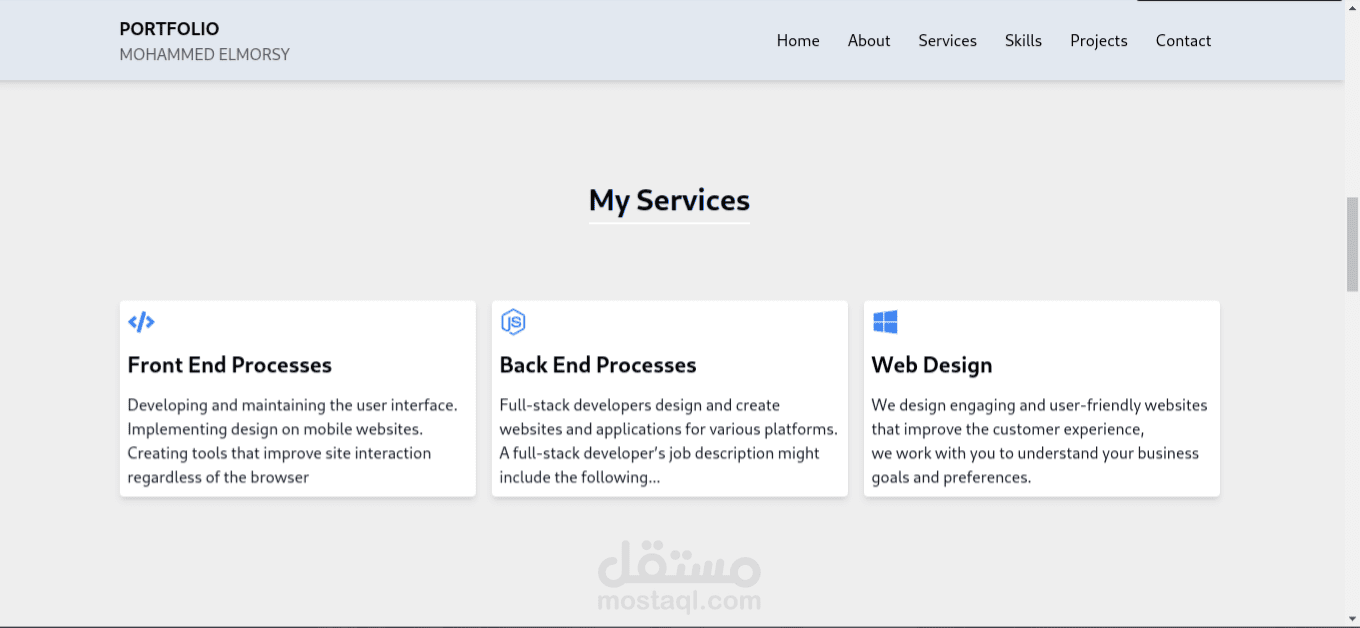This screenshot has height=628, width=1360.
Task: Go to the Skills section via navbar
Action: (x=1023, y=40)
